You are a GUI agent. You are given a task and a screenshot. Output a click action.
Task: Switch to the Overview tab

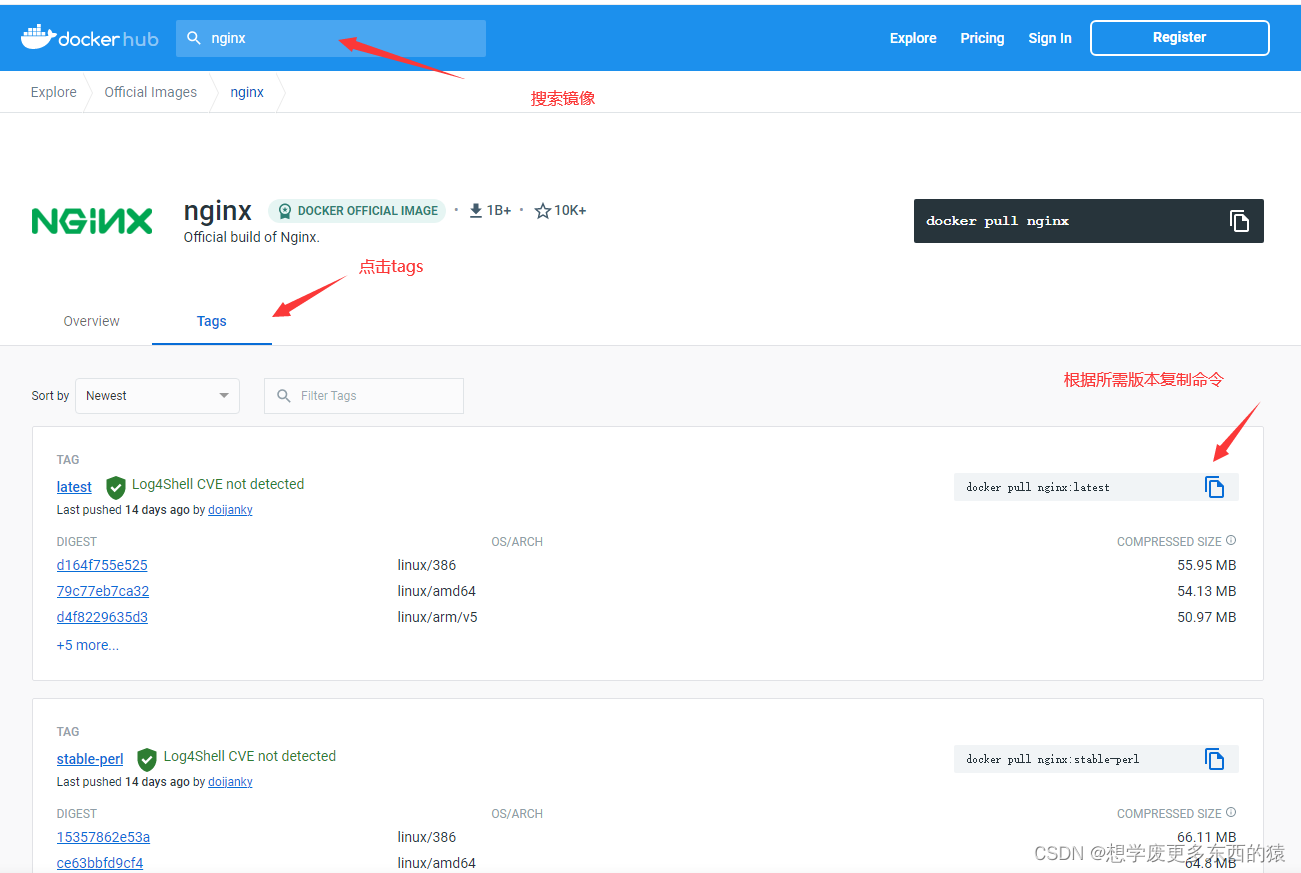tap(91, 321)
